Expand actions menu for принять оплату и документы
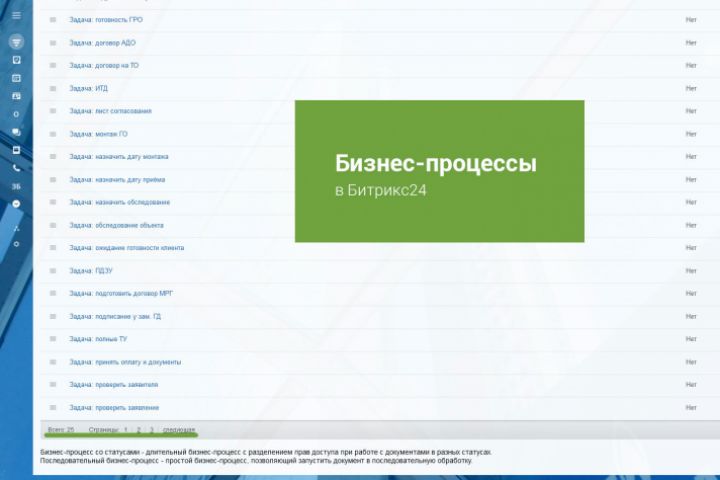The image size is (720, 480). 53,362
